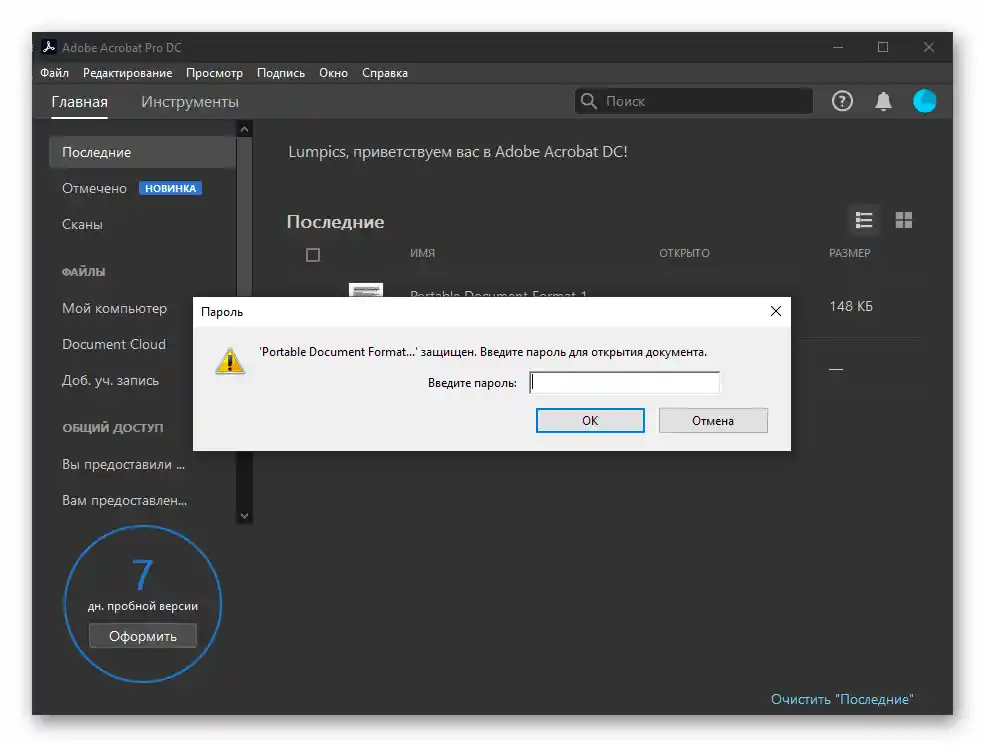Tick the select-all checkbox in the file list
The height and width of the screenshot is (747, 985).
(x=313, y=254)
